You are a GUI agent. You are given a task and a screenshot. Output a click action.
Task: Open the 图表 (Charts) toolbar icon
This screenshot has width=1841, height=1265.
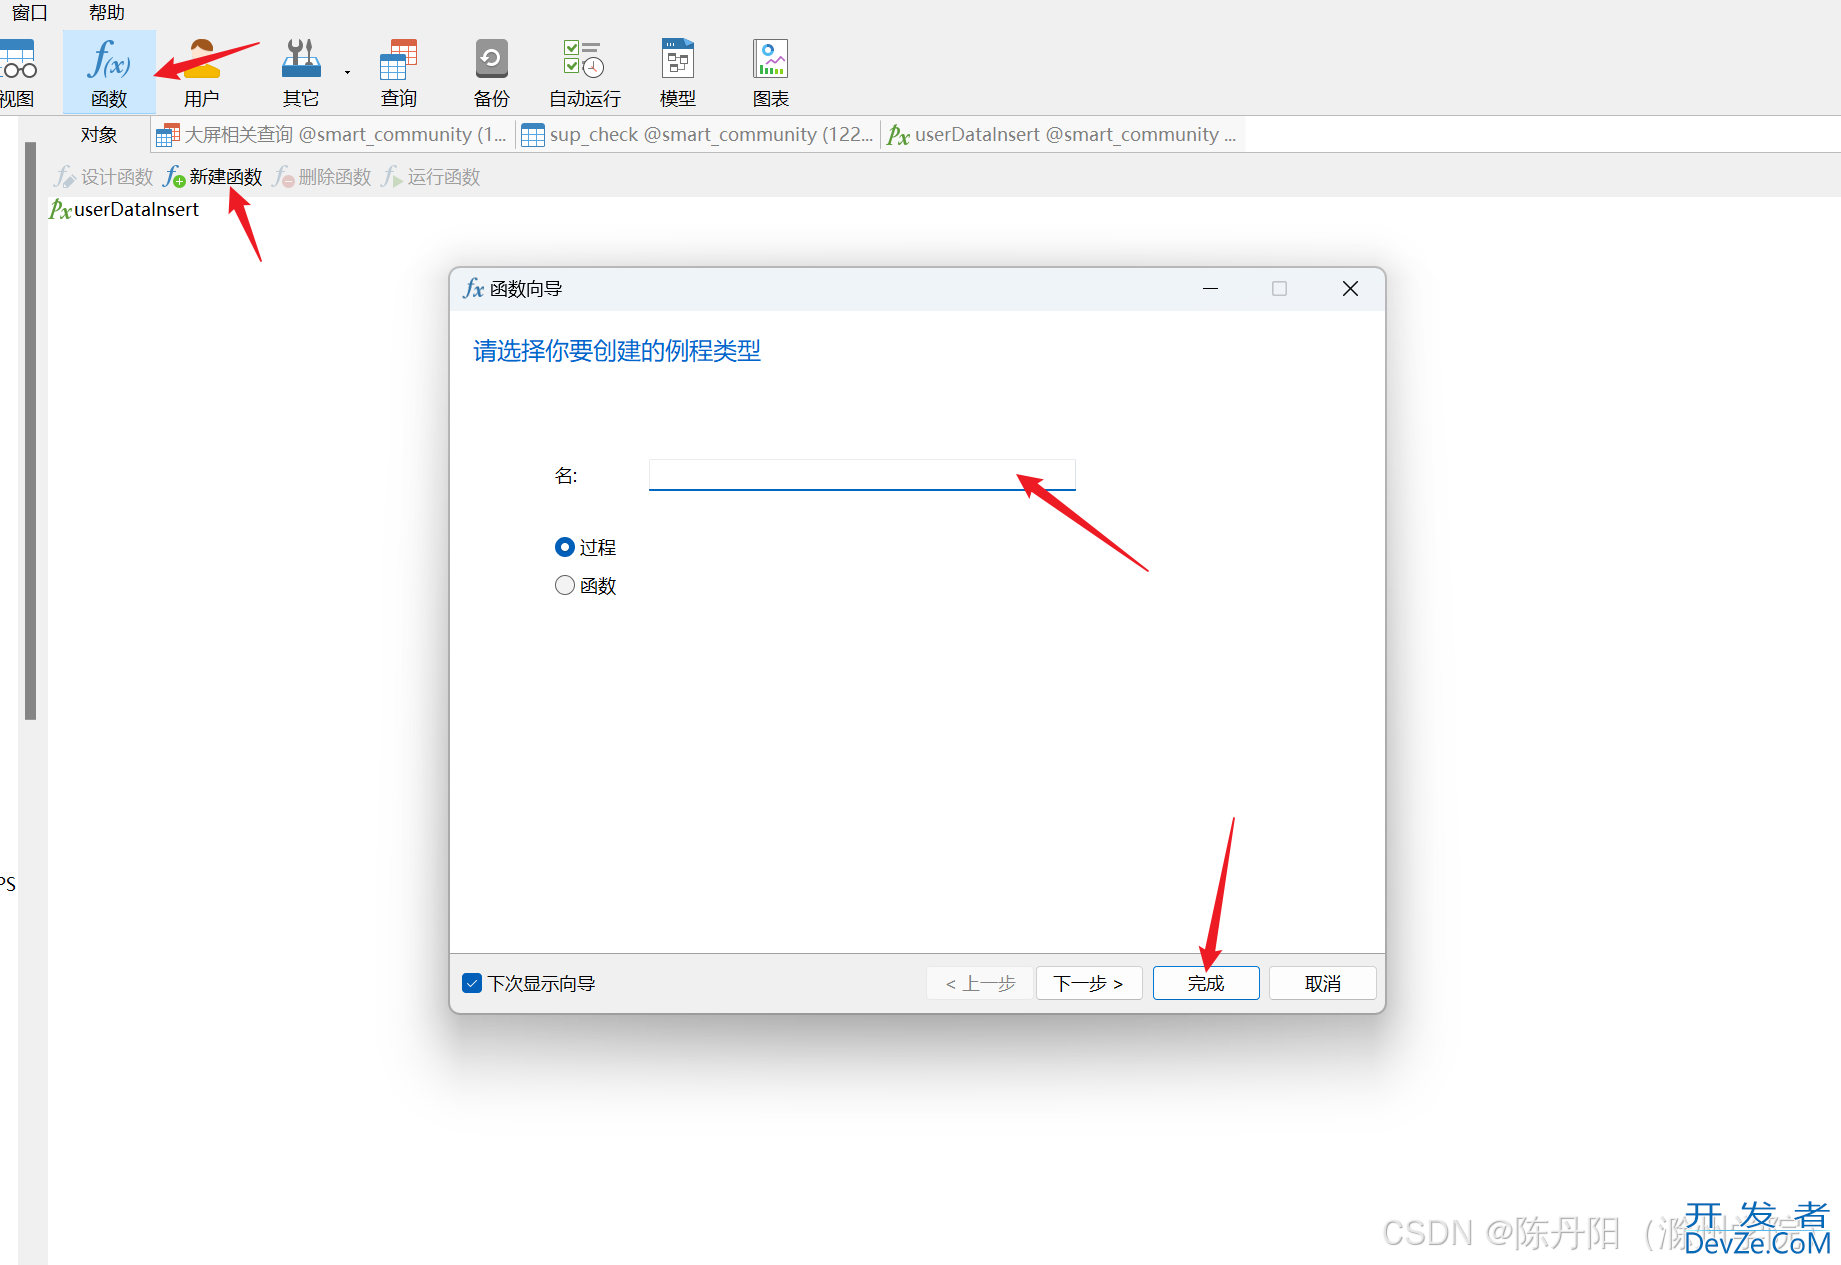click(x=770, y=72)
